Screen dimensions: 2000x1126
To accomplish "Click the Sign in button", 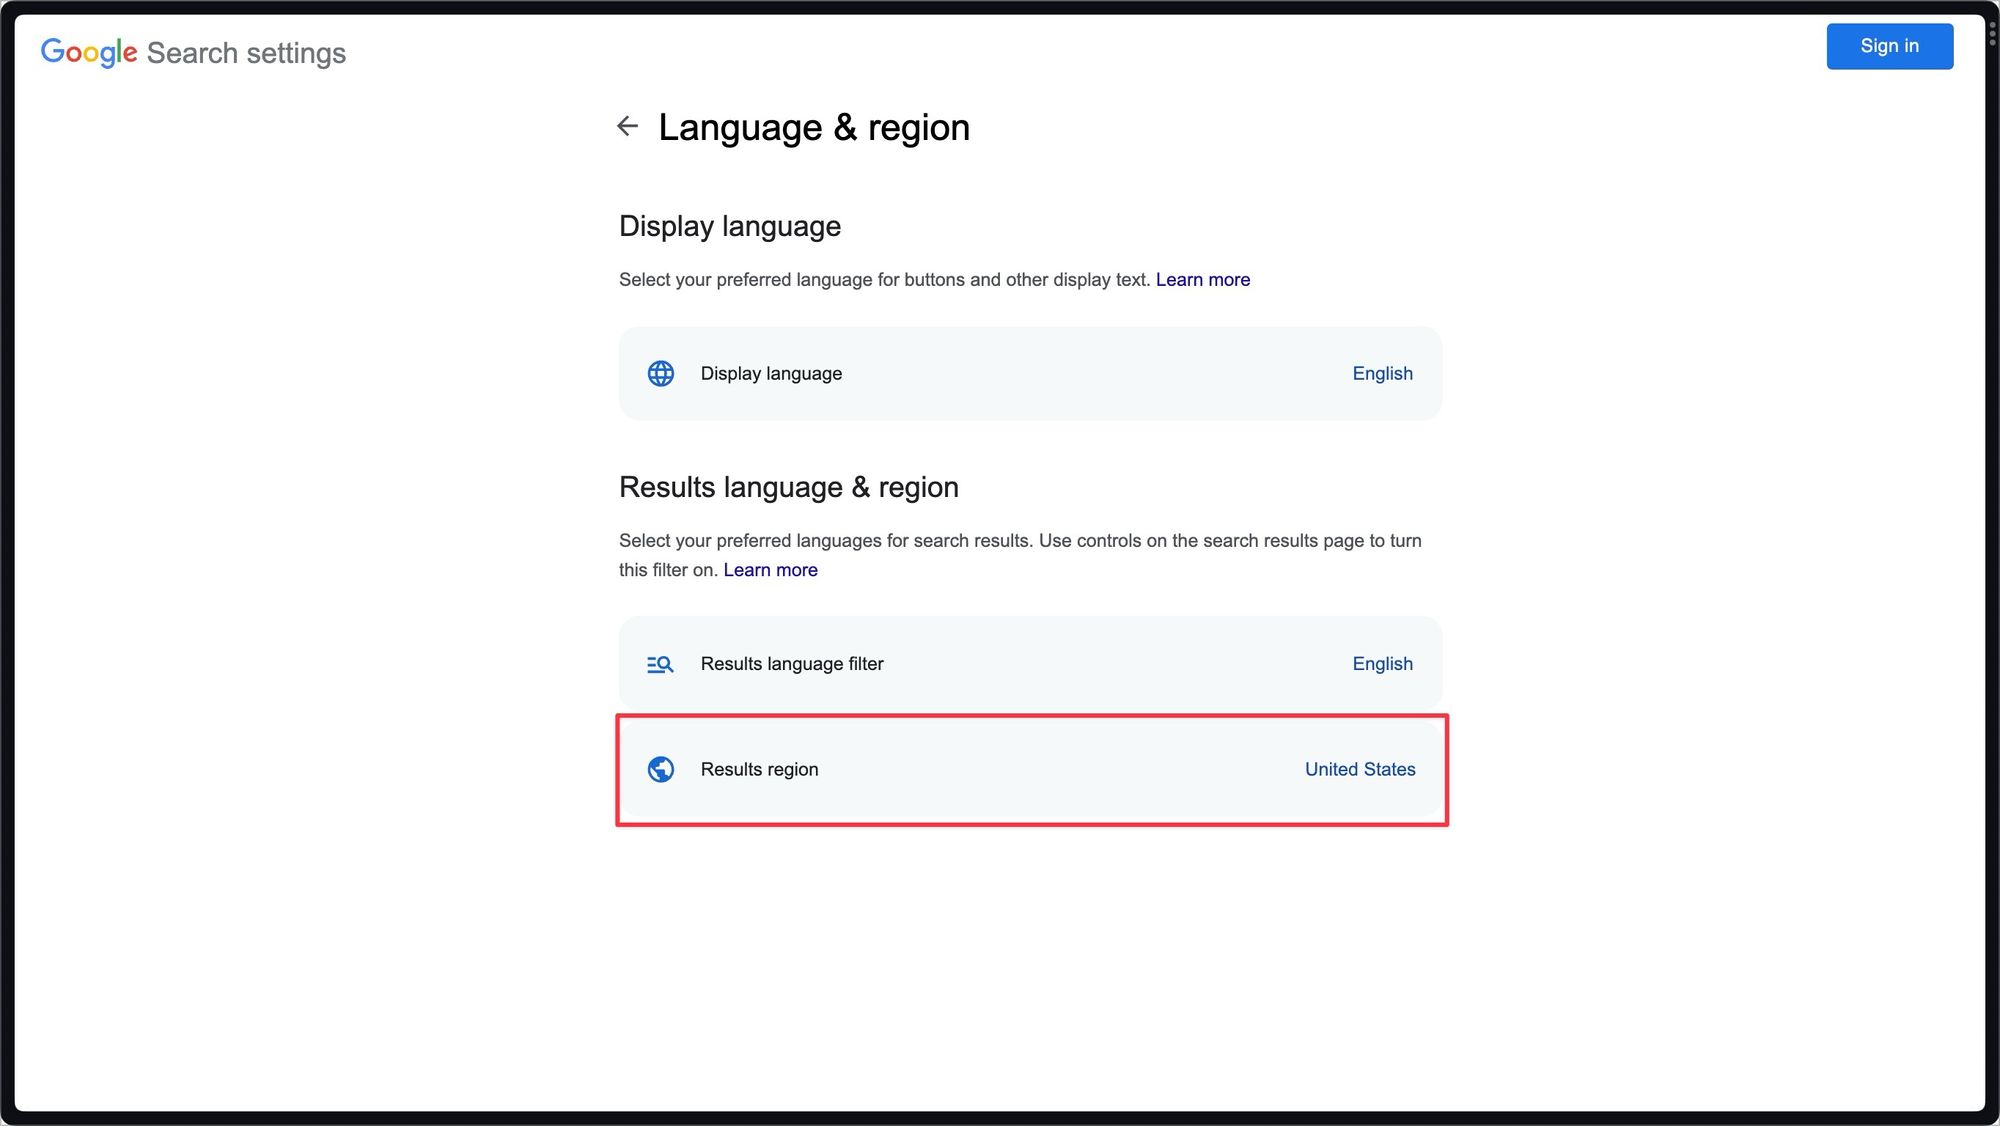I will [1890, 47].
